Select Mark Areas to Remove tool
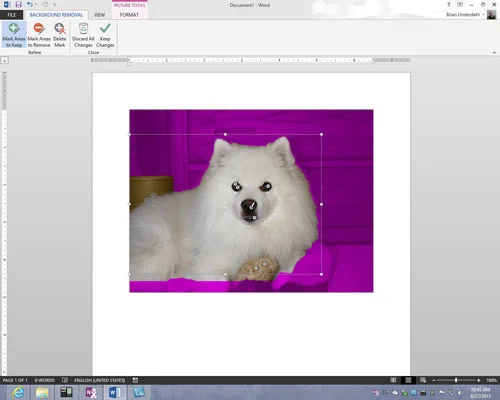Screen dimensions: 500x400 point(39,35)
